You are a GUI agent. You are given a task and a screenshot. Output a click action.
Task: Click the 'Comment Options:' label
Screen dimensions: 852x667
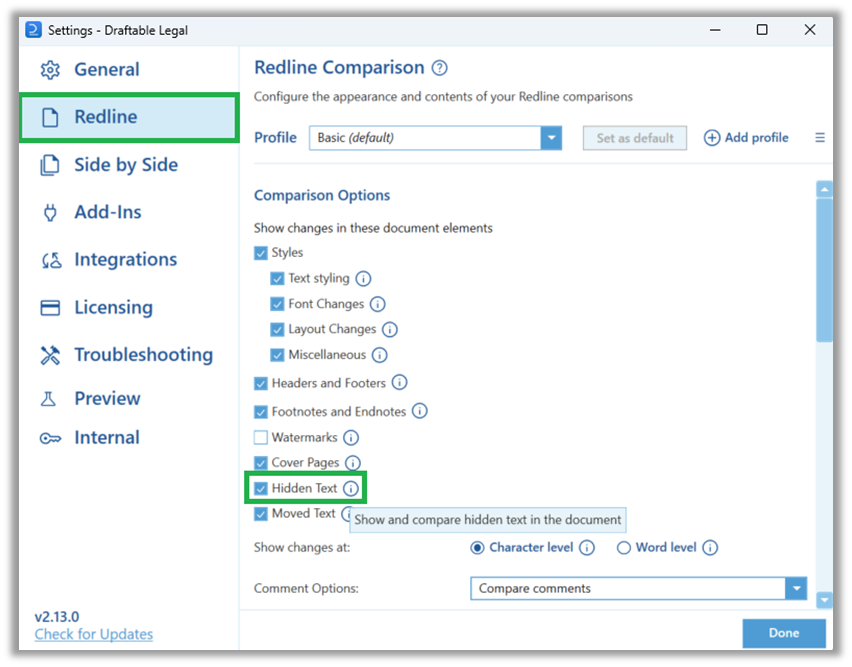pos(306,588)
